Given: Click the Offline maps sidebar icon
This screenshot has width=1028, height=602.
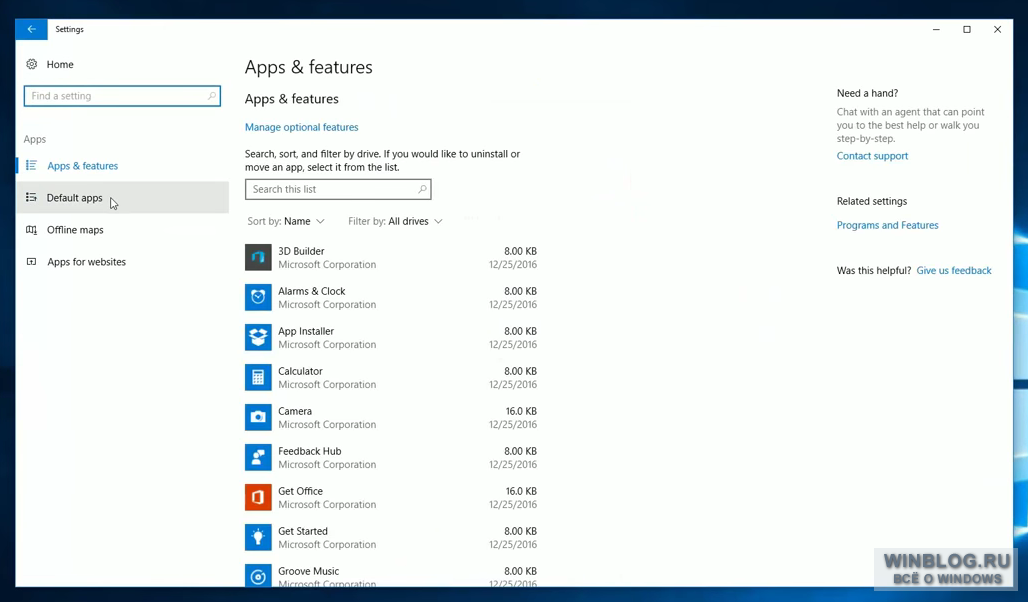Looking at the screenshot, I should [31, 230].
